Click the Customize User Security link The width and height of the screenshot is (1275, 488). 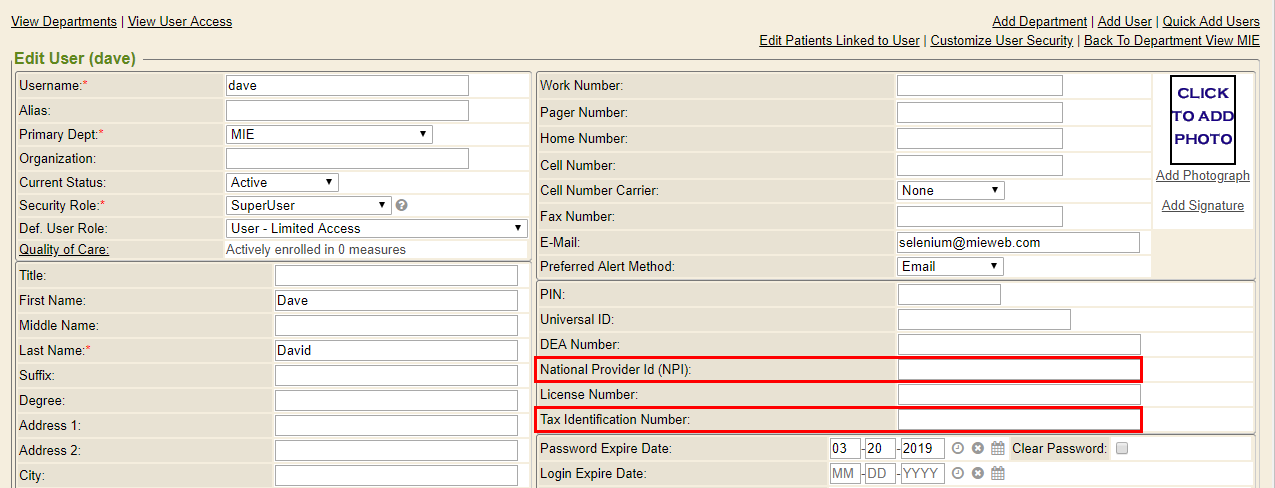coord(1001,41)
